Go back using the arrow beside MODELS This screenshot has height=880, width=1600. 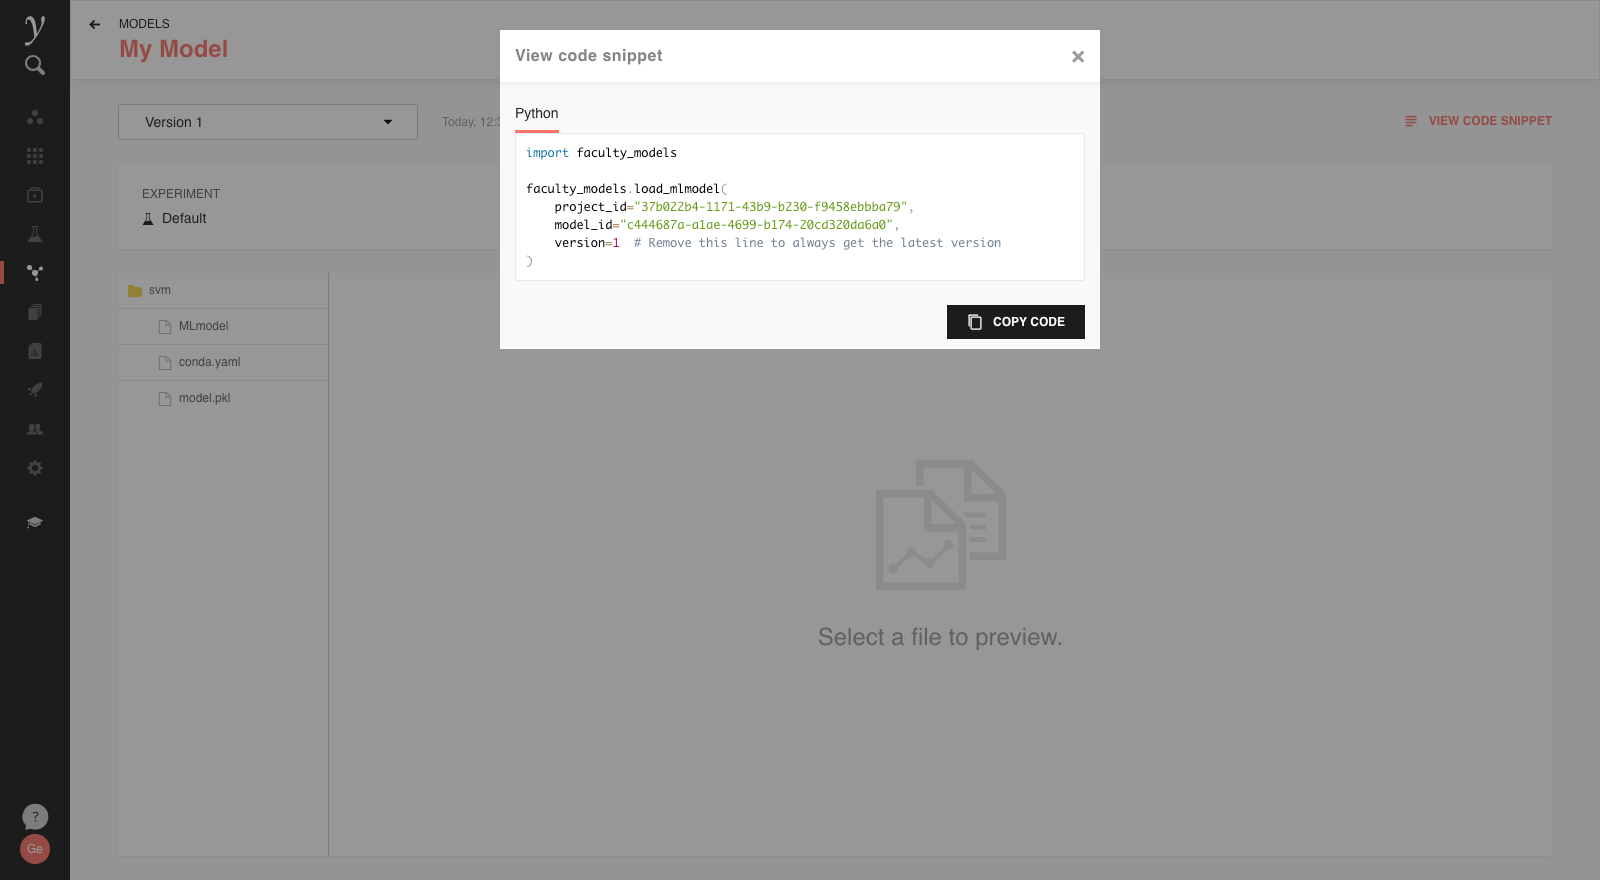pos(95,24)
